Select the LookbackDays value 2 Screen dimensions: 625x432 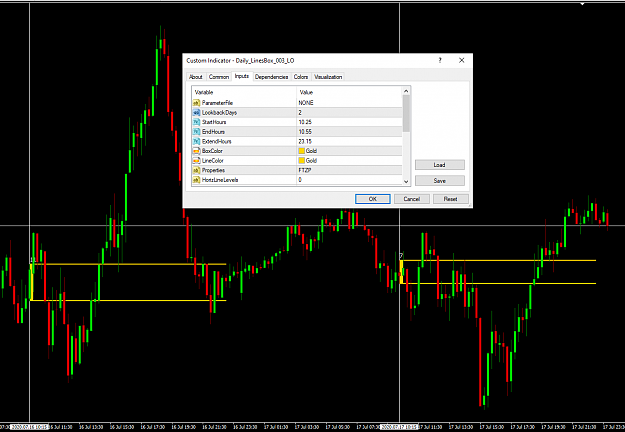pos(300,112)
